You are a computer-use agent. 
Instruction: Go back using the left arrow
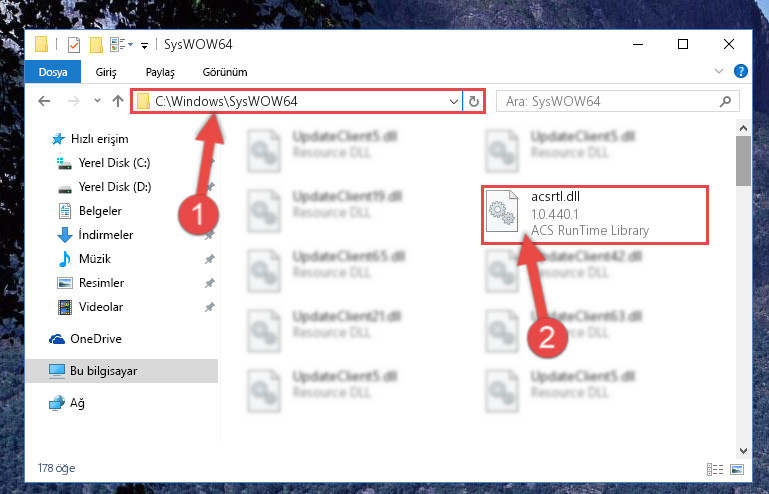[44, 101]
